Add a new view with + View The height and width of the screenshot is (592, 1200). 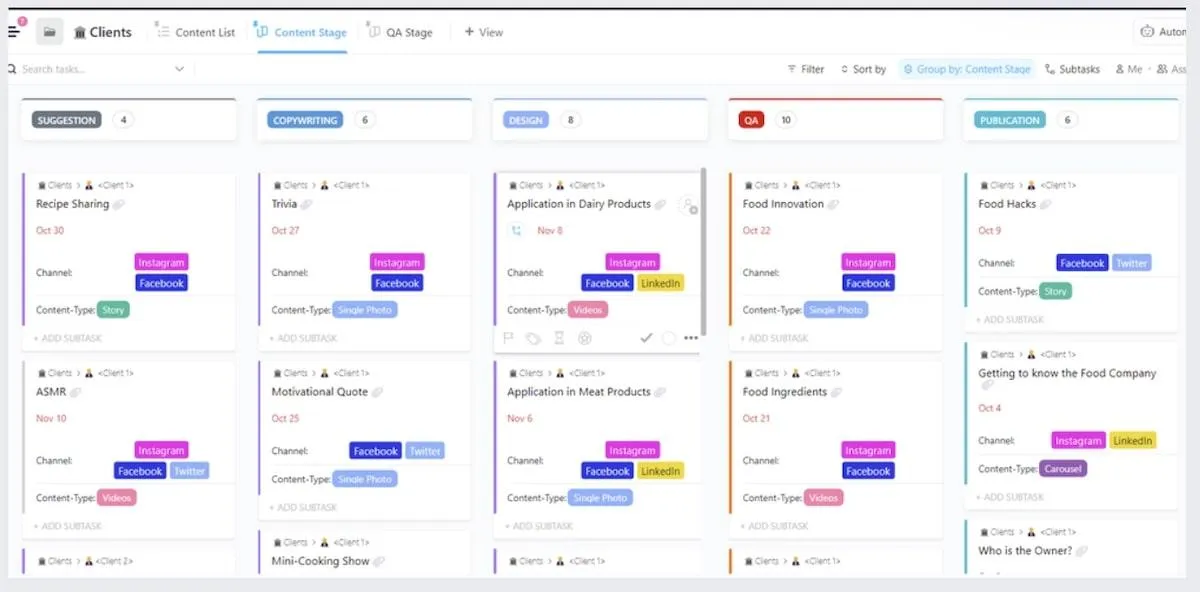point(484,32)
